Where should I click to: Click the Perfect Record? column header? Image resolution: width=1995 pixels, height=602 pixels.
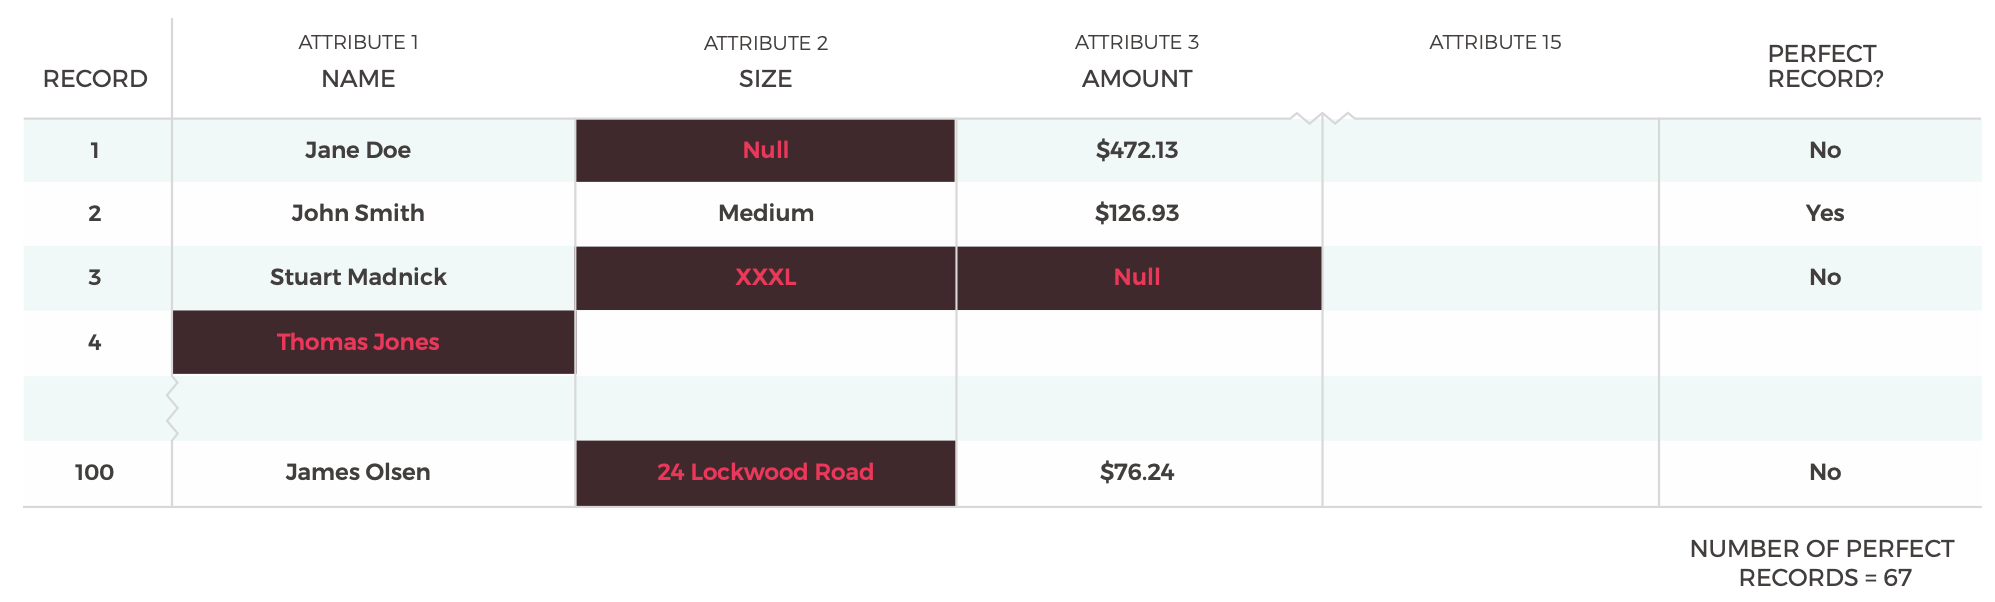pos(1825,66)
